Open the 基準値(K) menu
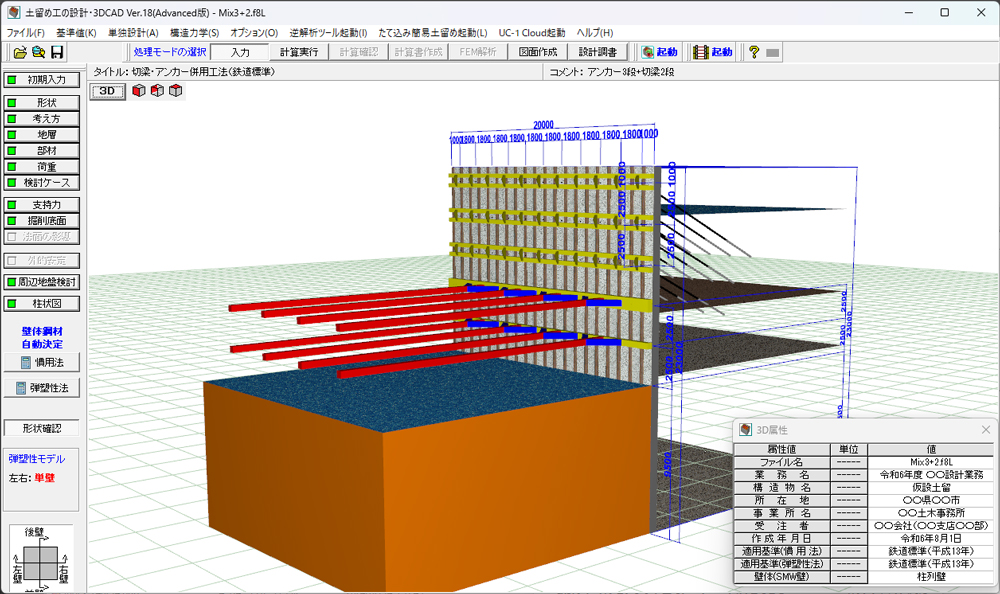Screen dimensions: 1000x594 coord(76,33)
